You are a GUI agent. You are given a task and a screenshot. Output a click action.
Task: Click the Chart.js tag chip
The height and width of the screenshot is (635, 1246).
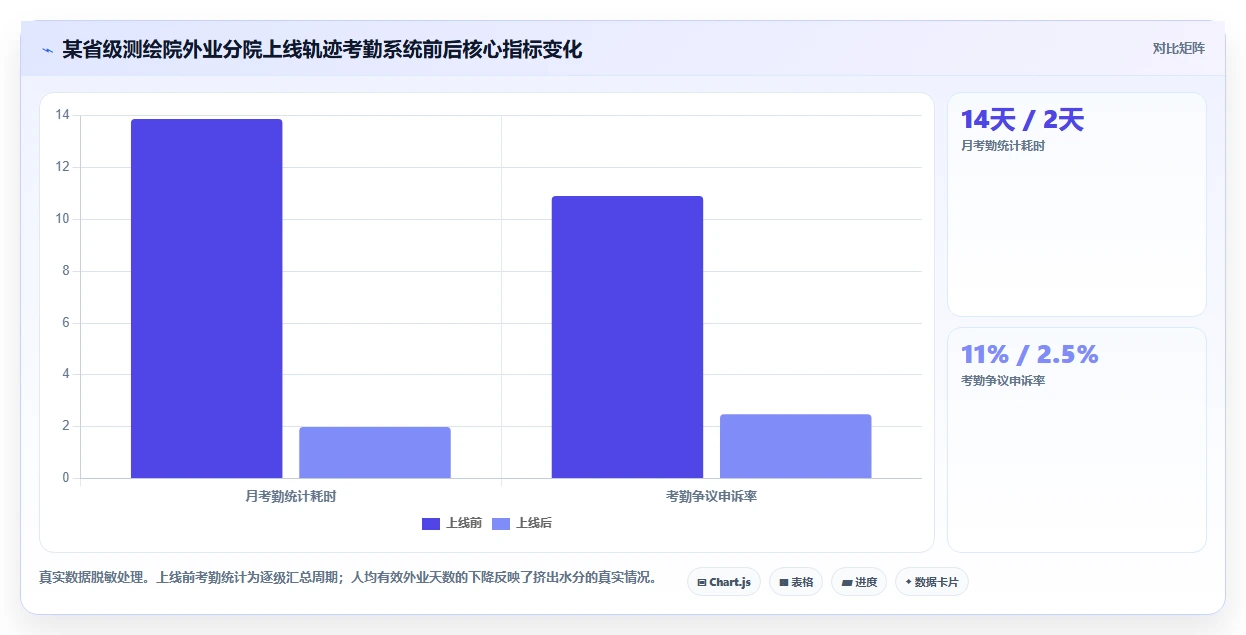[x=724, y=582]
